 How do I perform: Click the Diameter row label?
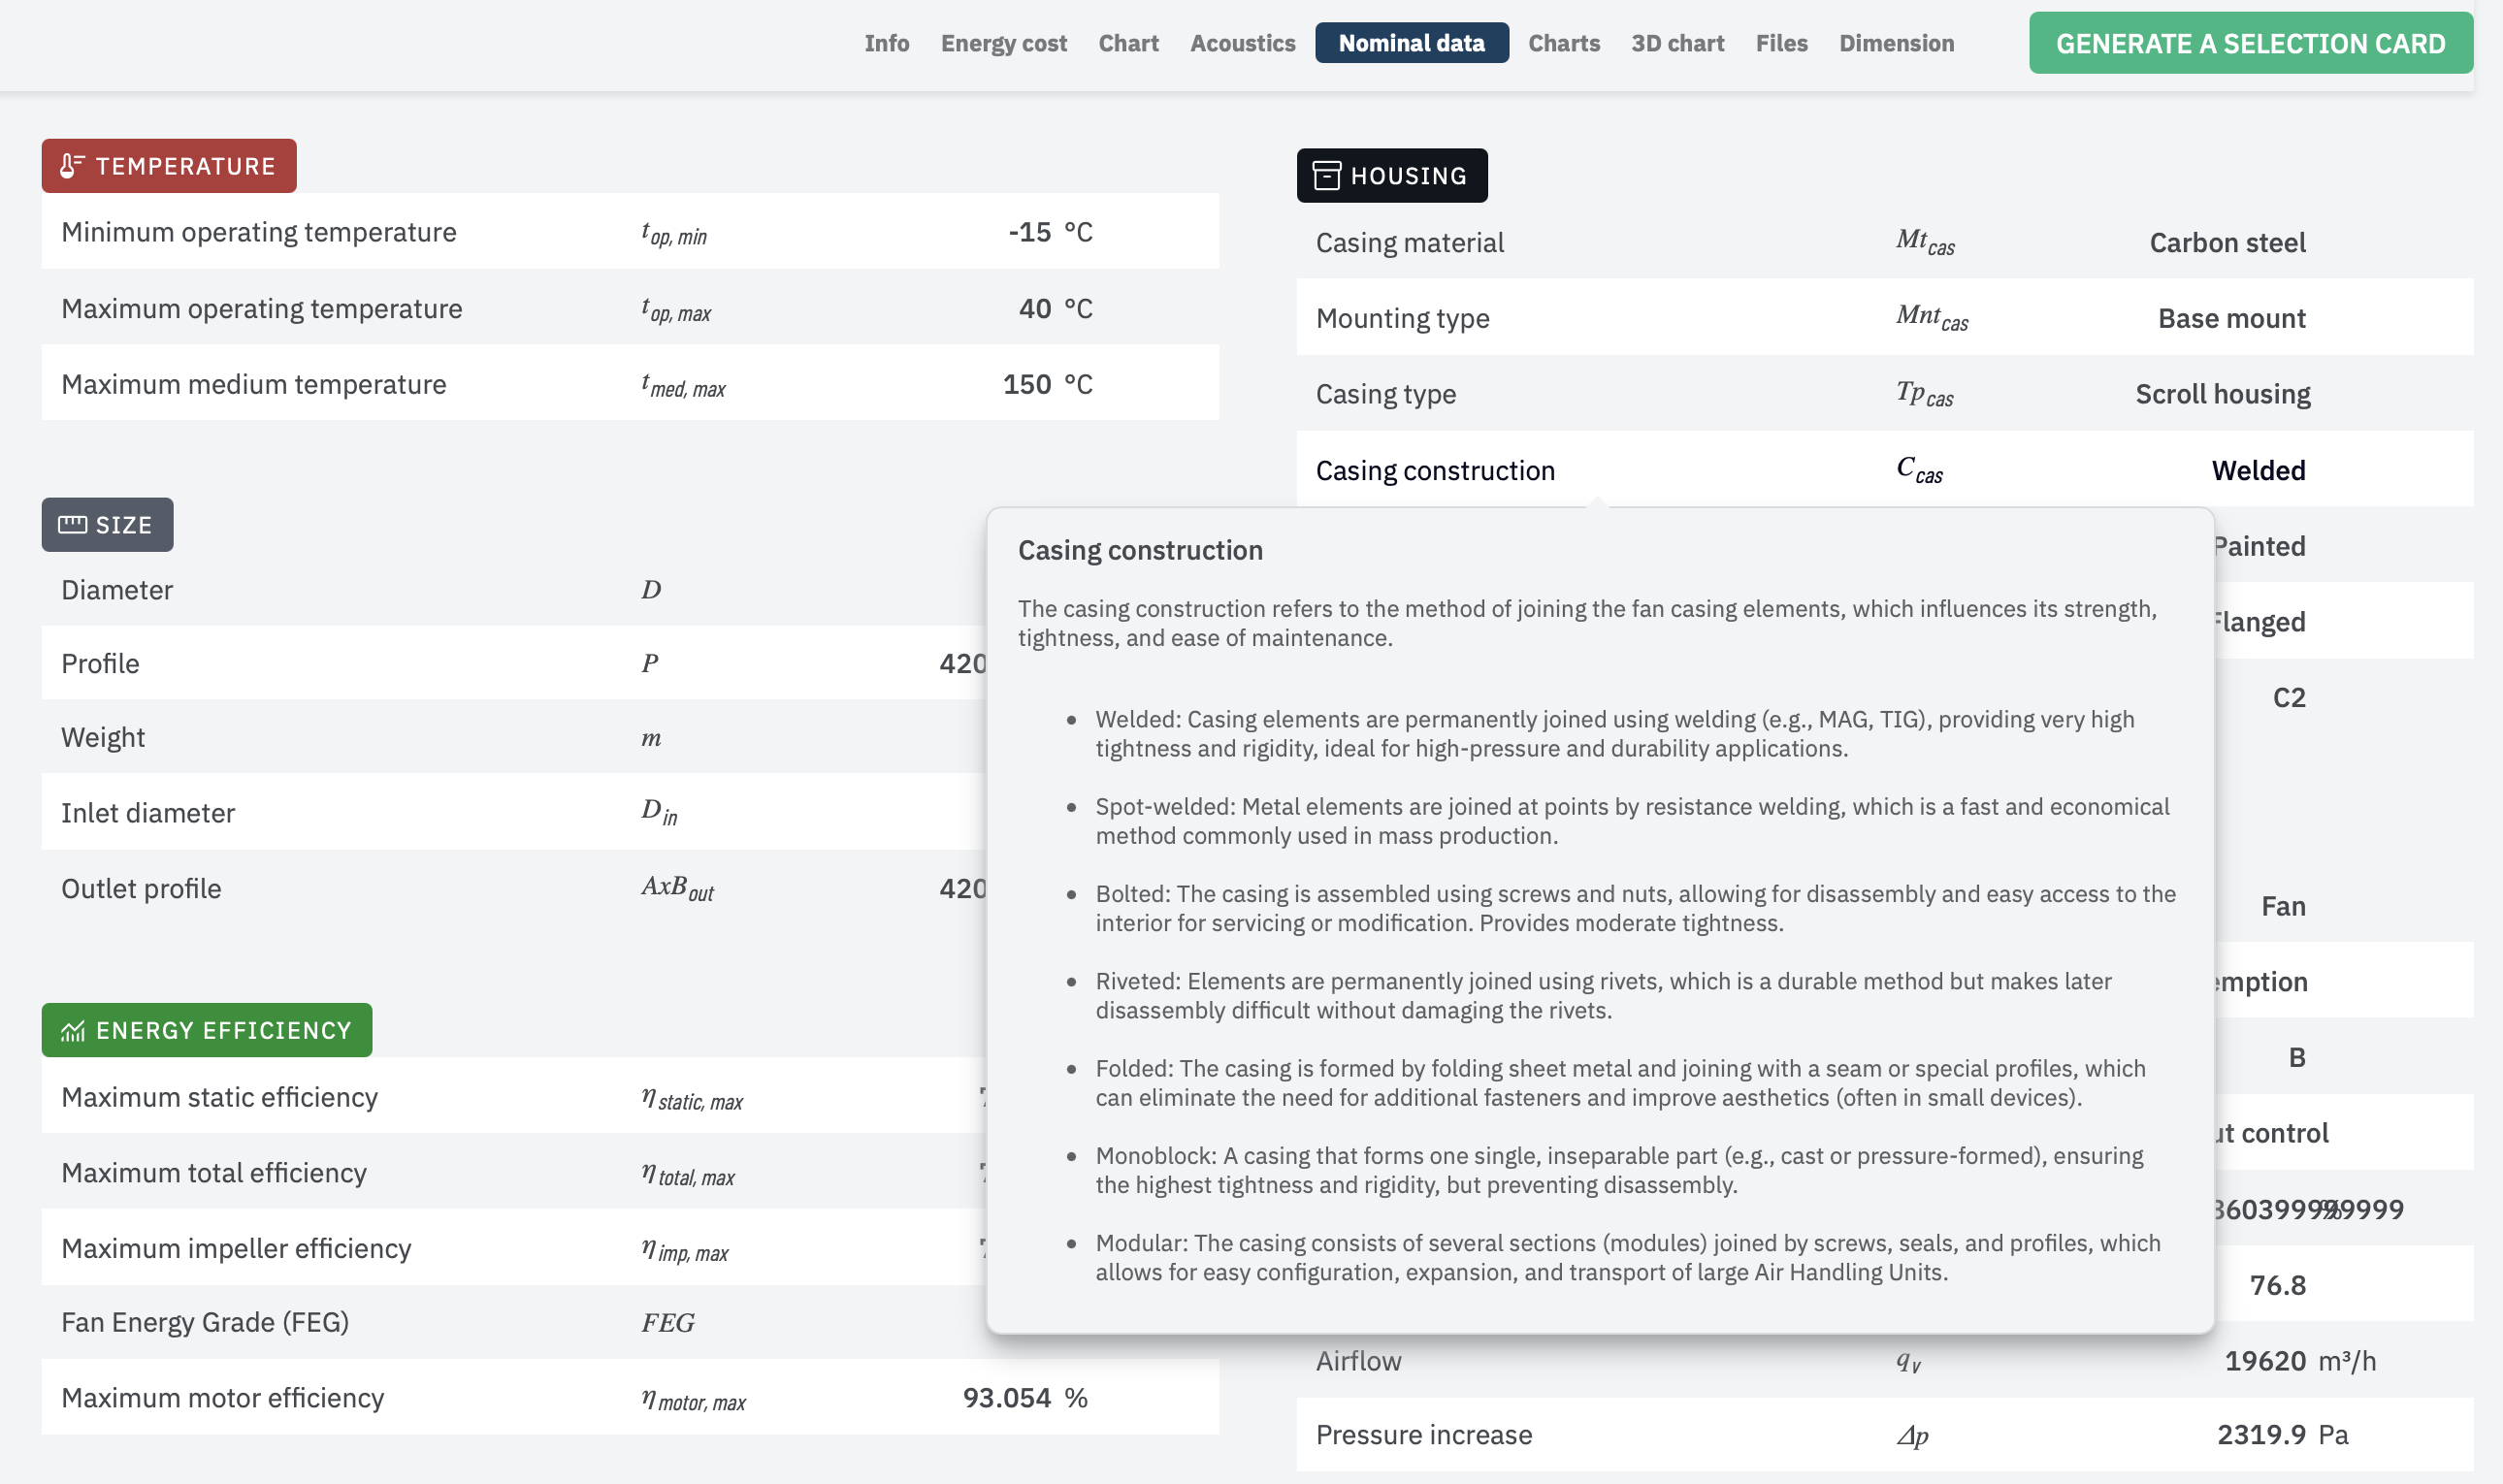tap(117, 590)
